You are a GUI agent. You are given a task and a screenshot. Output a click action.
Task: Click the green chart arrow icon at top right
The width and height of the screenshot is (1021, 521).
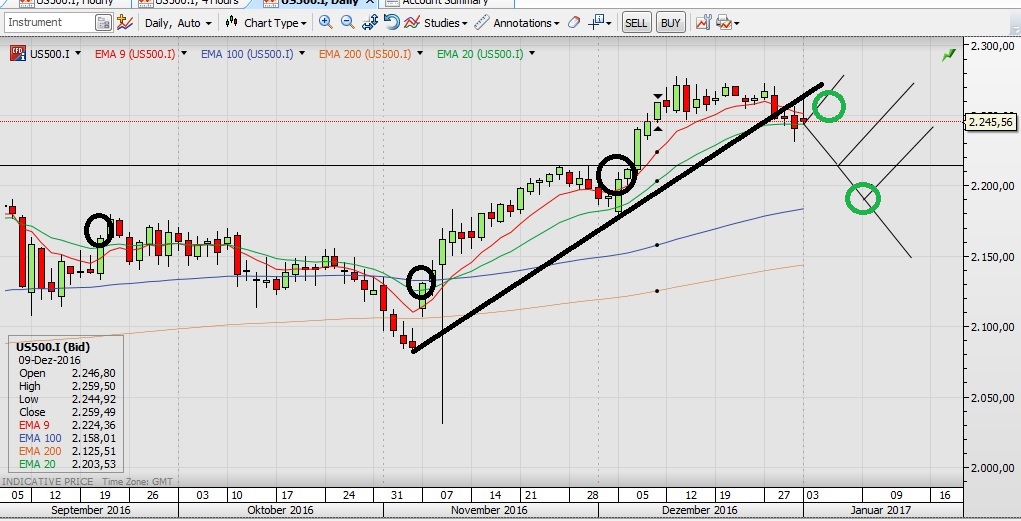coord(949,55)
